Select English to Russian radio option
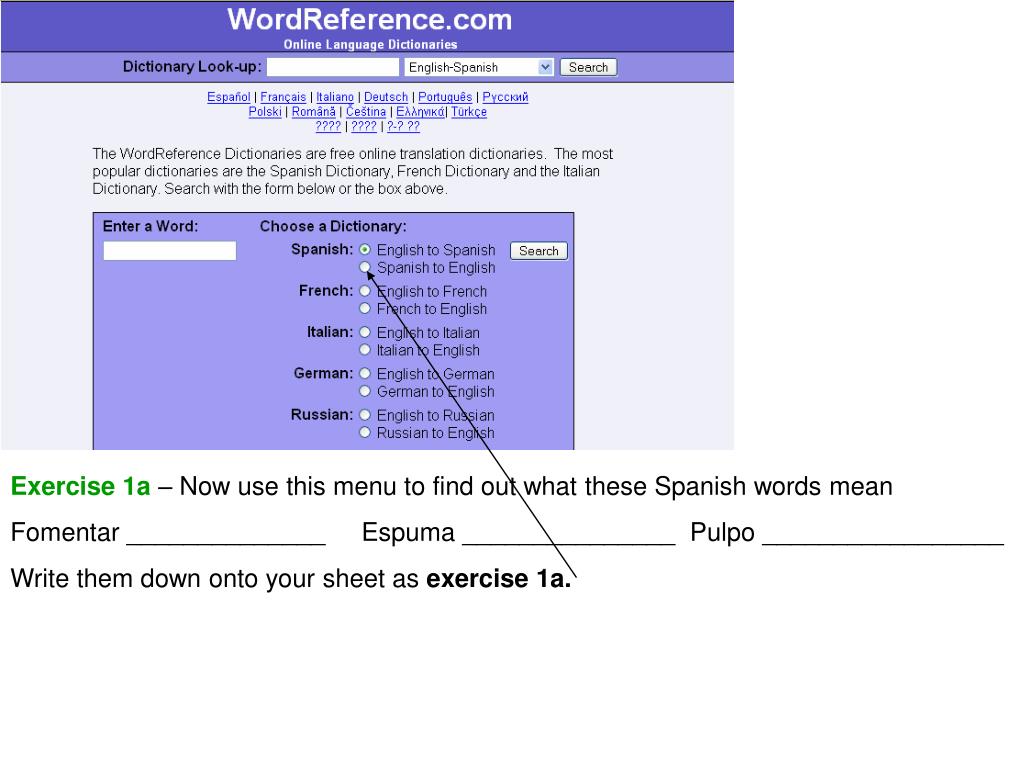Screen dimensions: 1024x768 click(x=365, y=414)
